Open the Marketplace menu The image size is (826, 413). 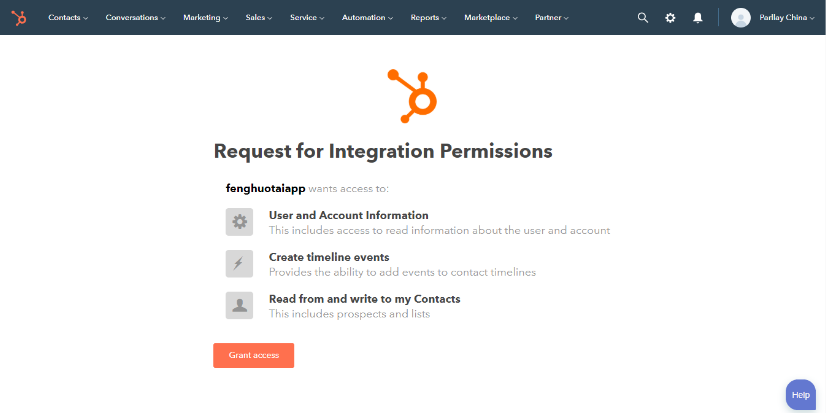(490, 18)
